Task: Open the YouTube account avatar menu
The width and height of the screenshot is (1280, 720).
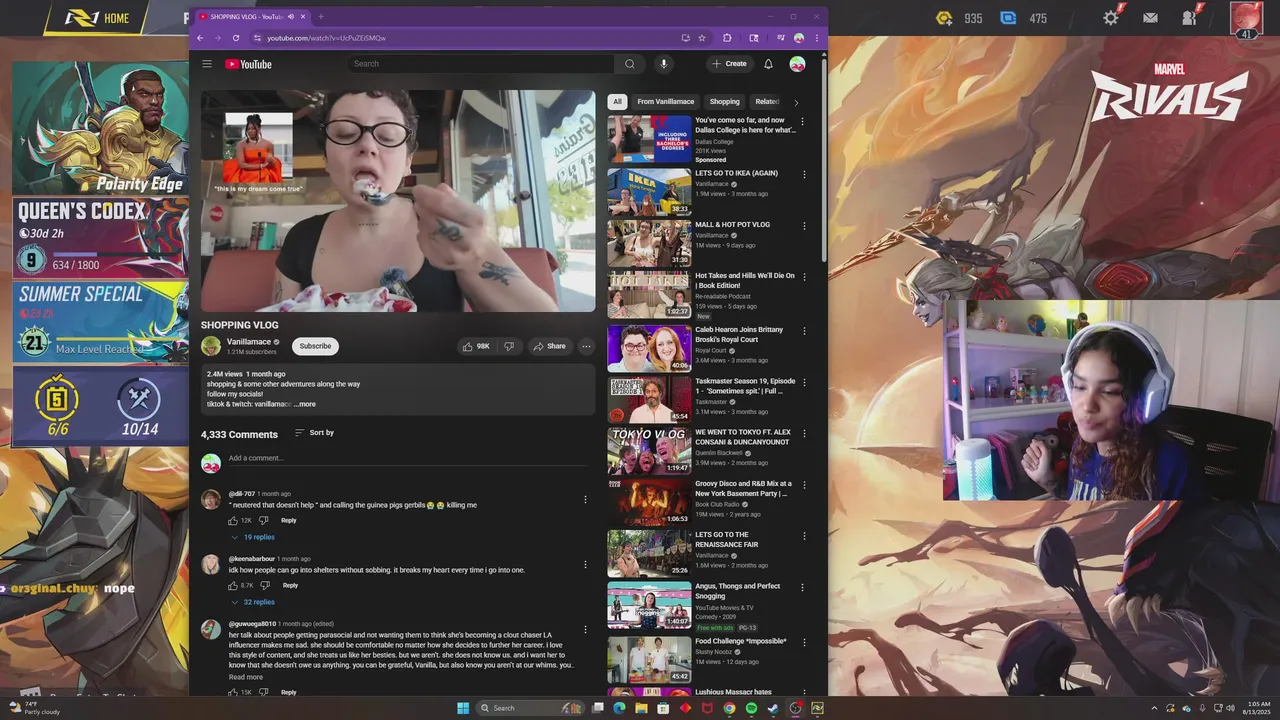Action: (797, 64)
